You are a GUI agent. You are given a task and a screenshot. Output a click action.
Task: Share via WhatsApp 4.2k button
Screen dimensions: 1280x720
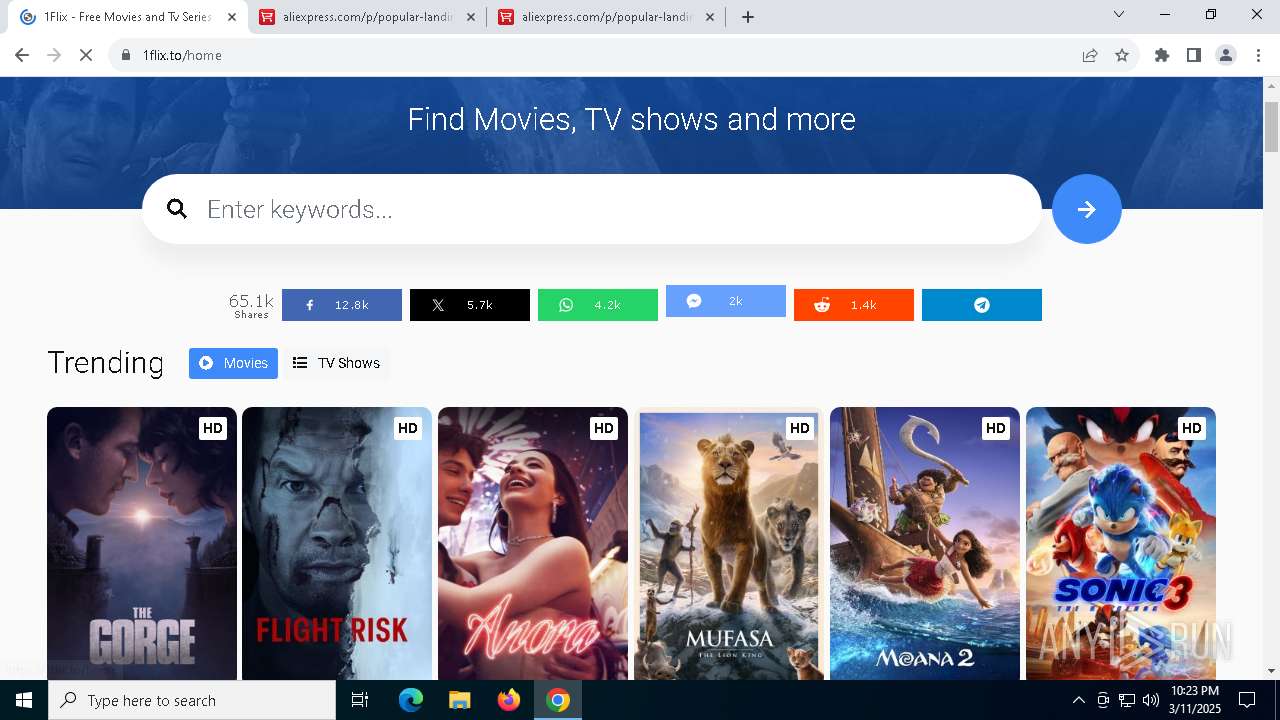(x=598, y=305)
